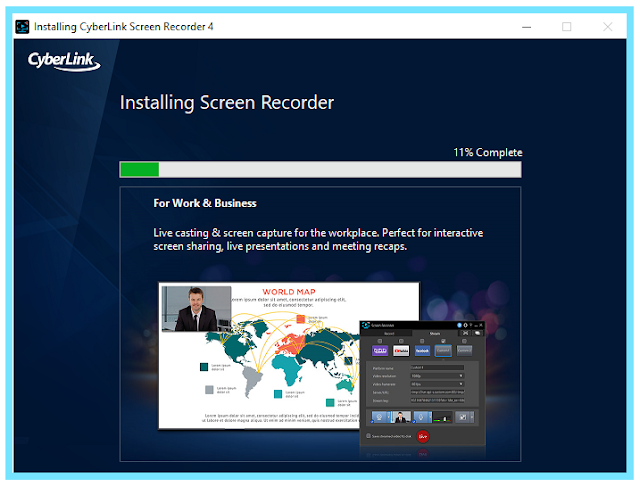Click the Screen Recorder app icon in title bar

coord(22,27)
